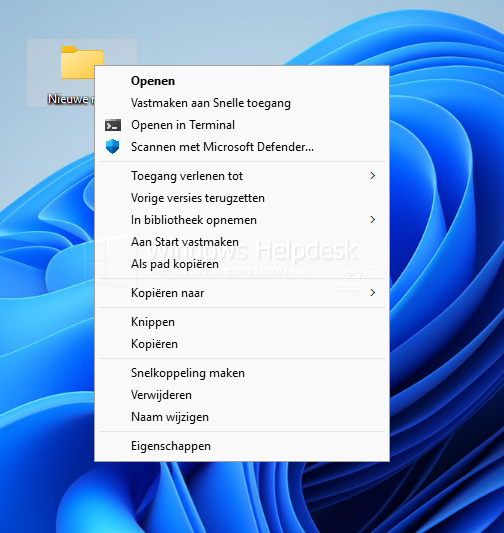Create a shortcut via Snelkoppeling maken
504x533 pixels.
click(242, 373)
